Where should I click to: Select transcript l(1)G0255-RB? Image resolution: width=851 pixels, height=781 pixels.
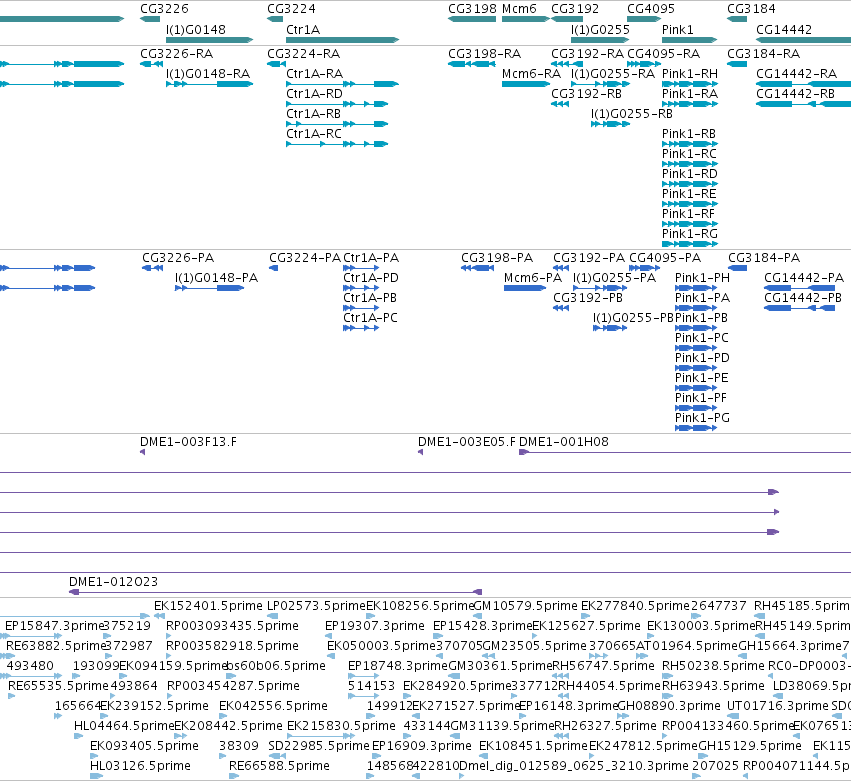tap(632, 114)
